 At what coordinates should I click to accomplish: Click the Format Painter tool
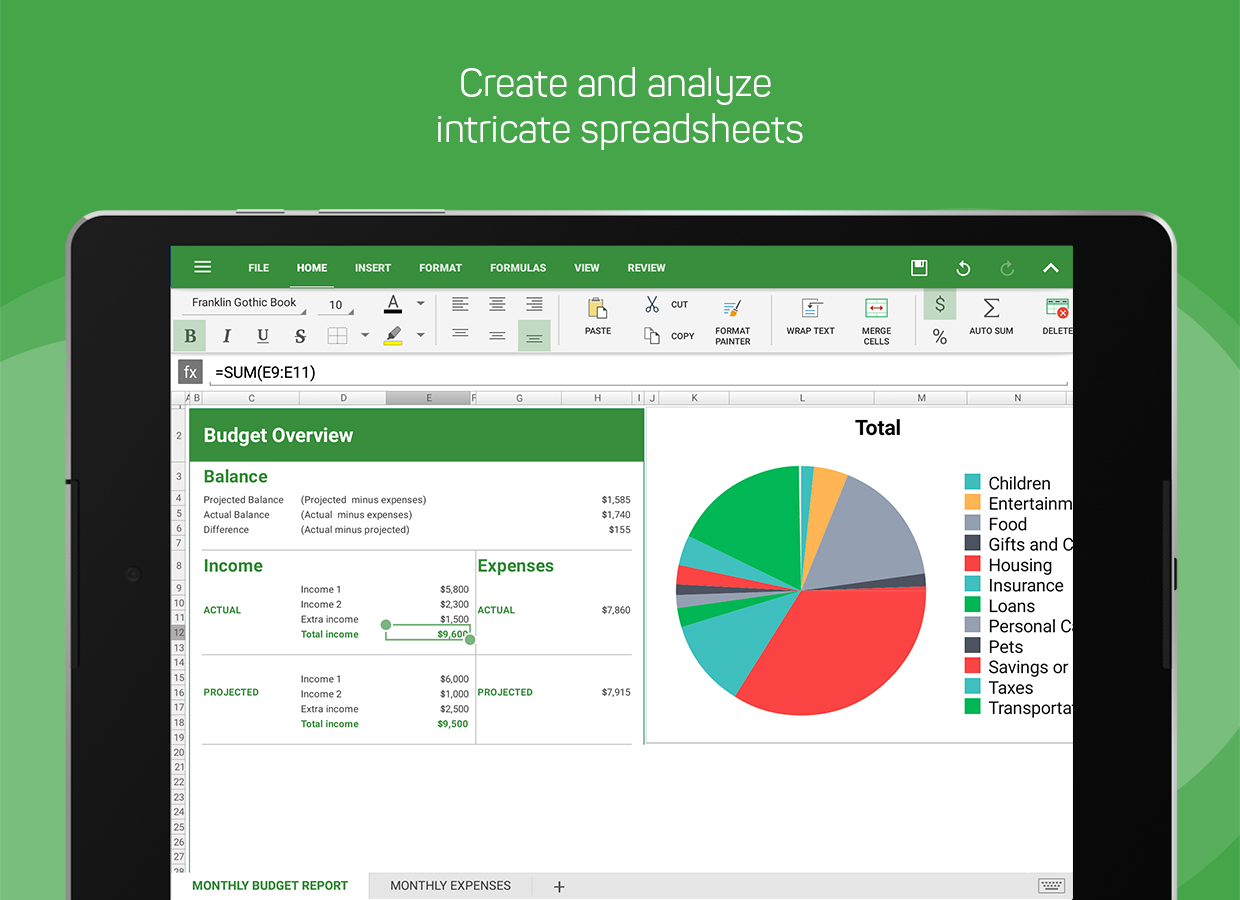(x=732, y=321)
